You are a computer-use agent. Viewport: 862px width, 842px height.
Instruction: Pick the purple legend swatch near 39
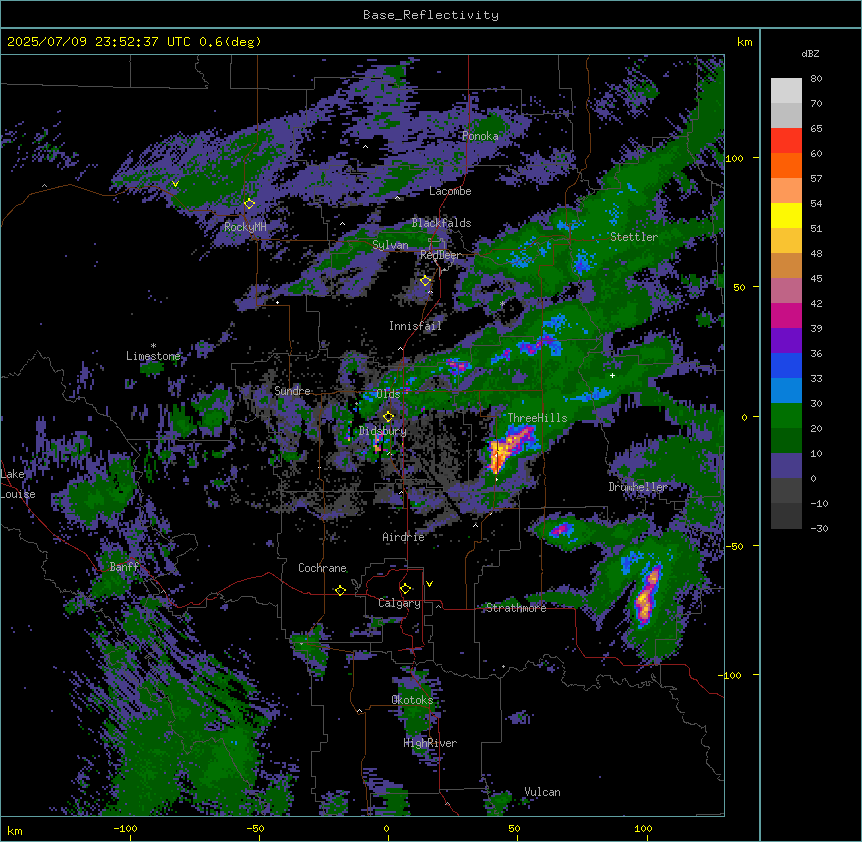point(786,341)
